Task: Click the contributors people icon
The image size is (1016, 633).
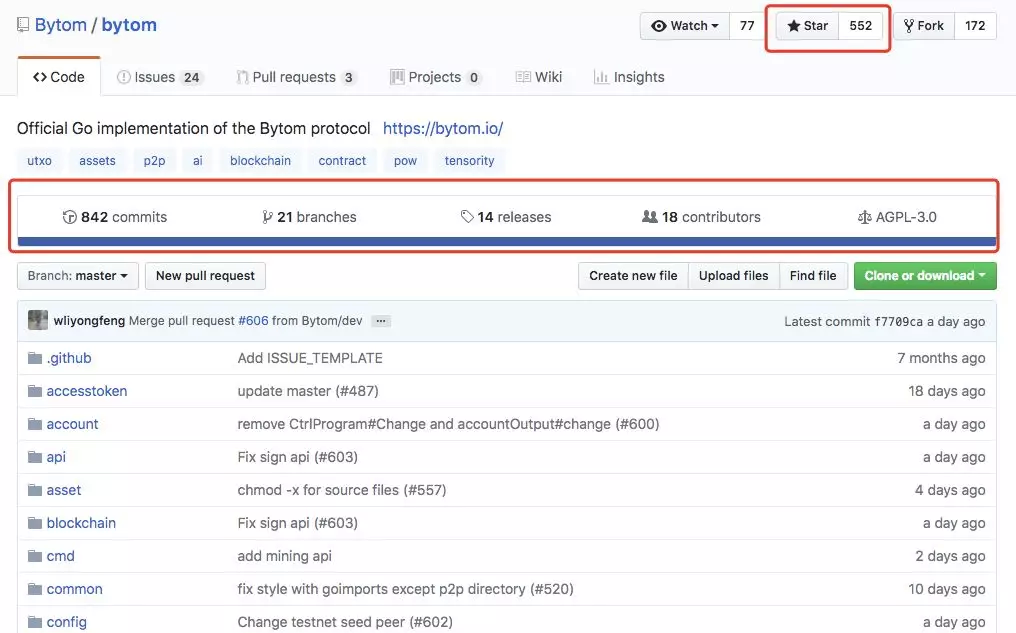Action: (649, 216)
